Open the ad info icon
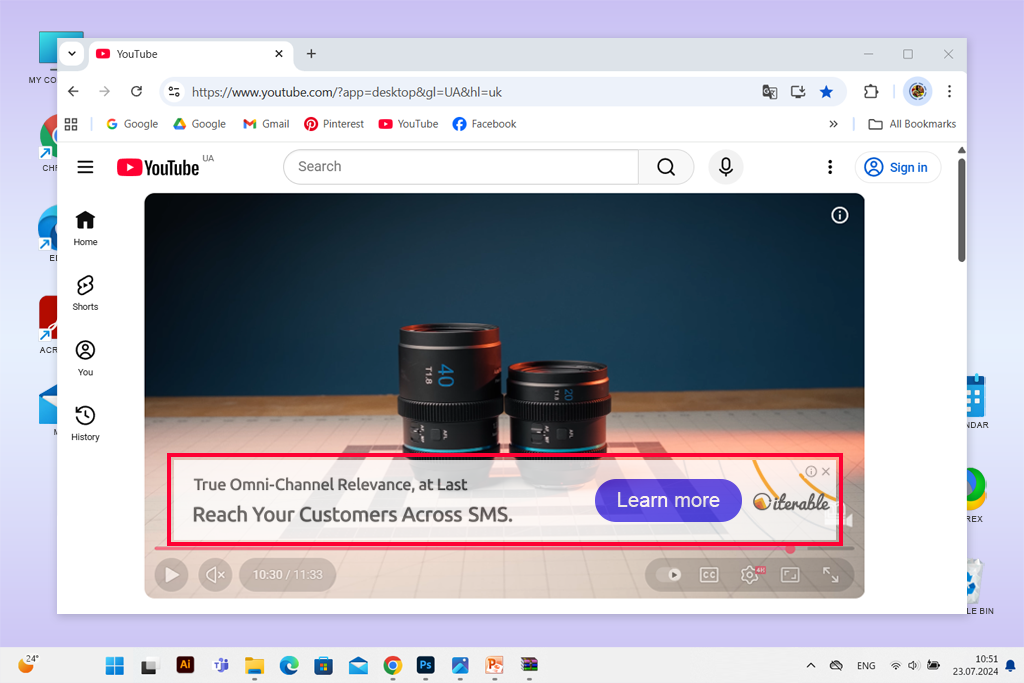The width and height of the screenshot is (1024, 683). pos(811,471)
